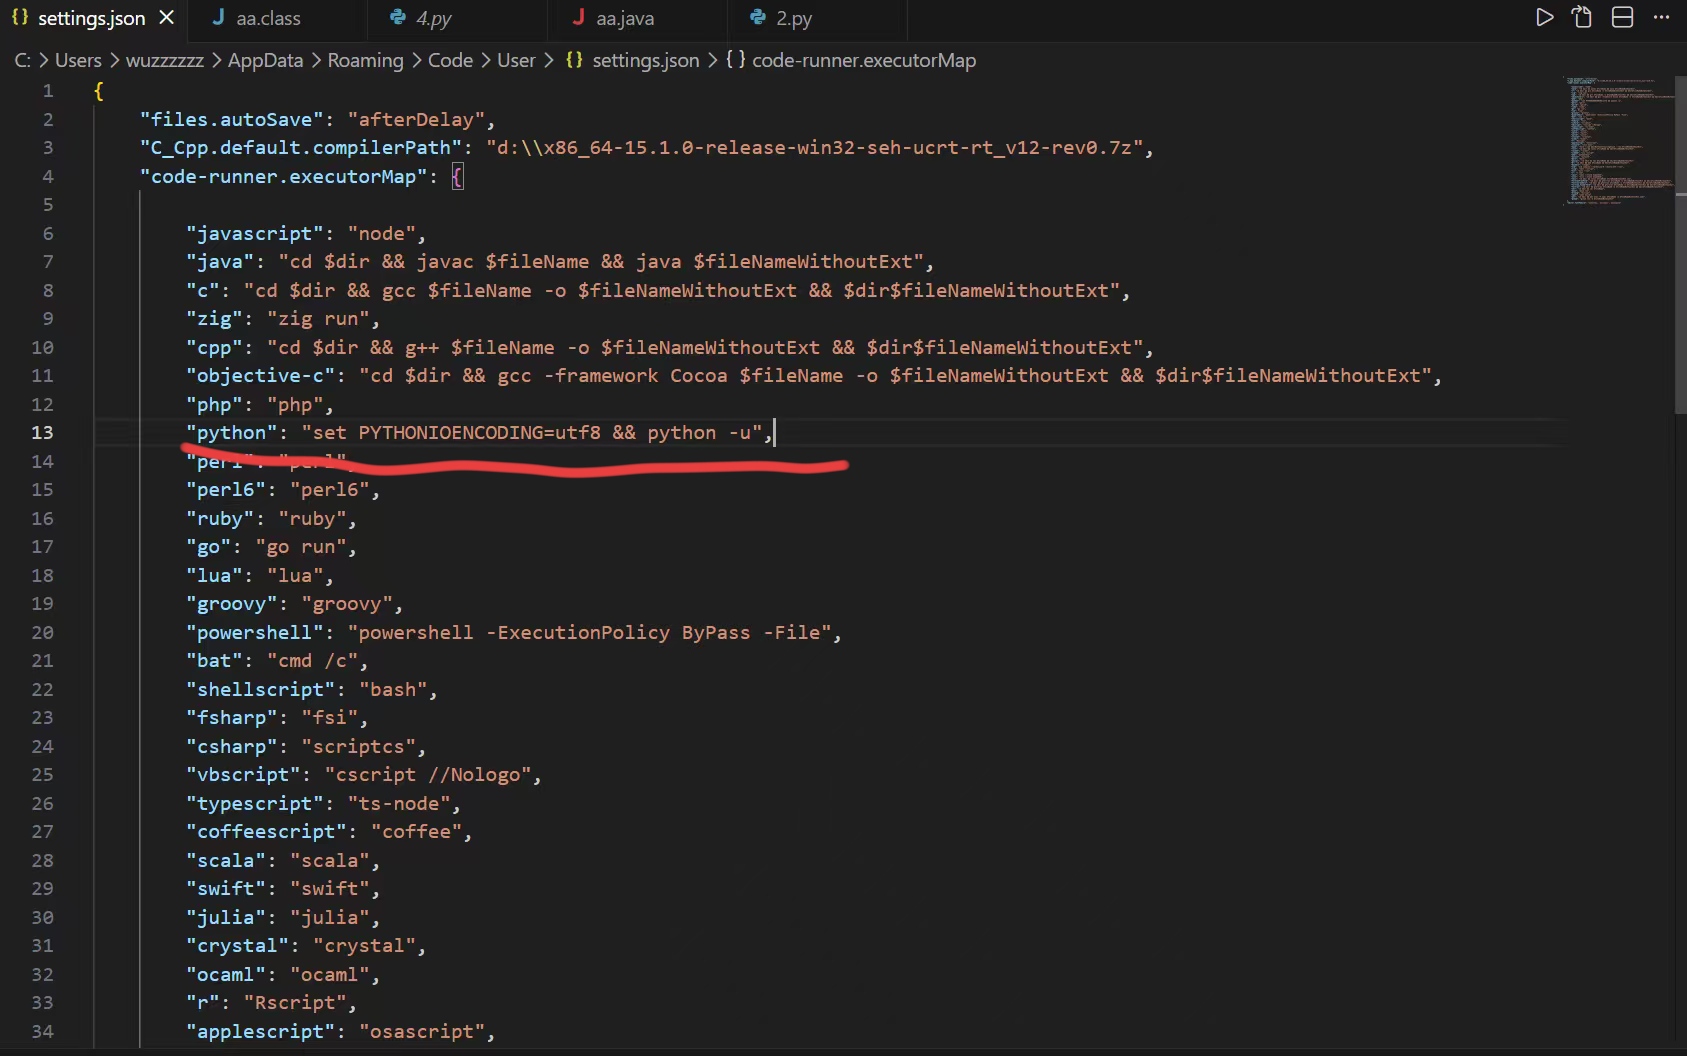Split the editor with the layout icon
This screenshot has width=1687, height=1056.
click(1622, 17)
